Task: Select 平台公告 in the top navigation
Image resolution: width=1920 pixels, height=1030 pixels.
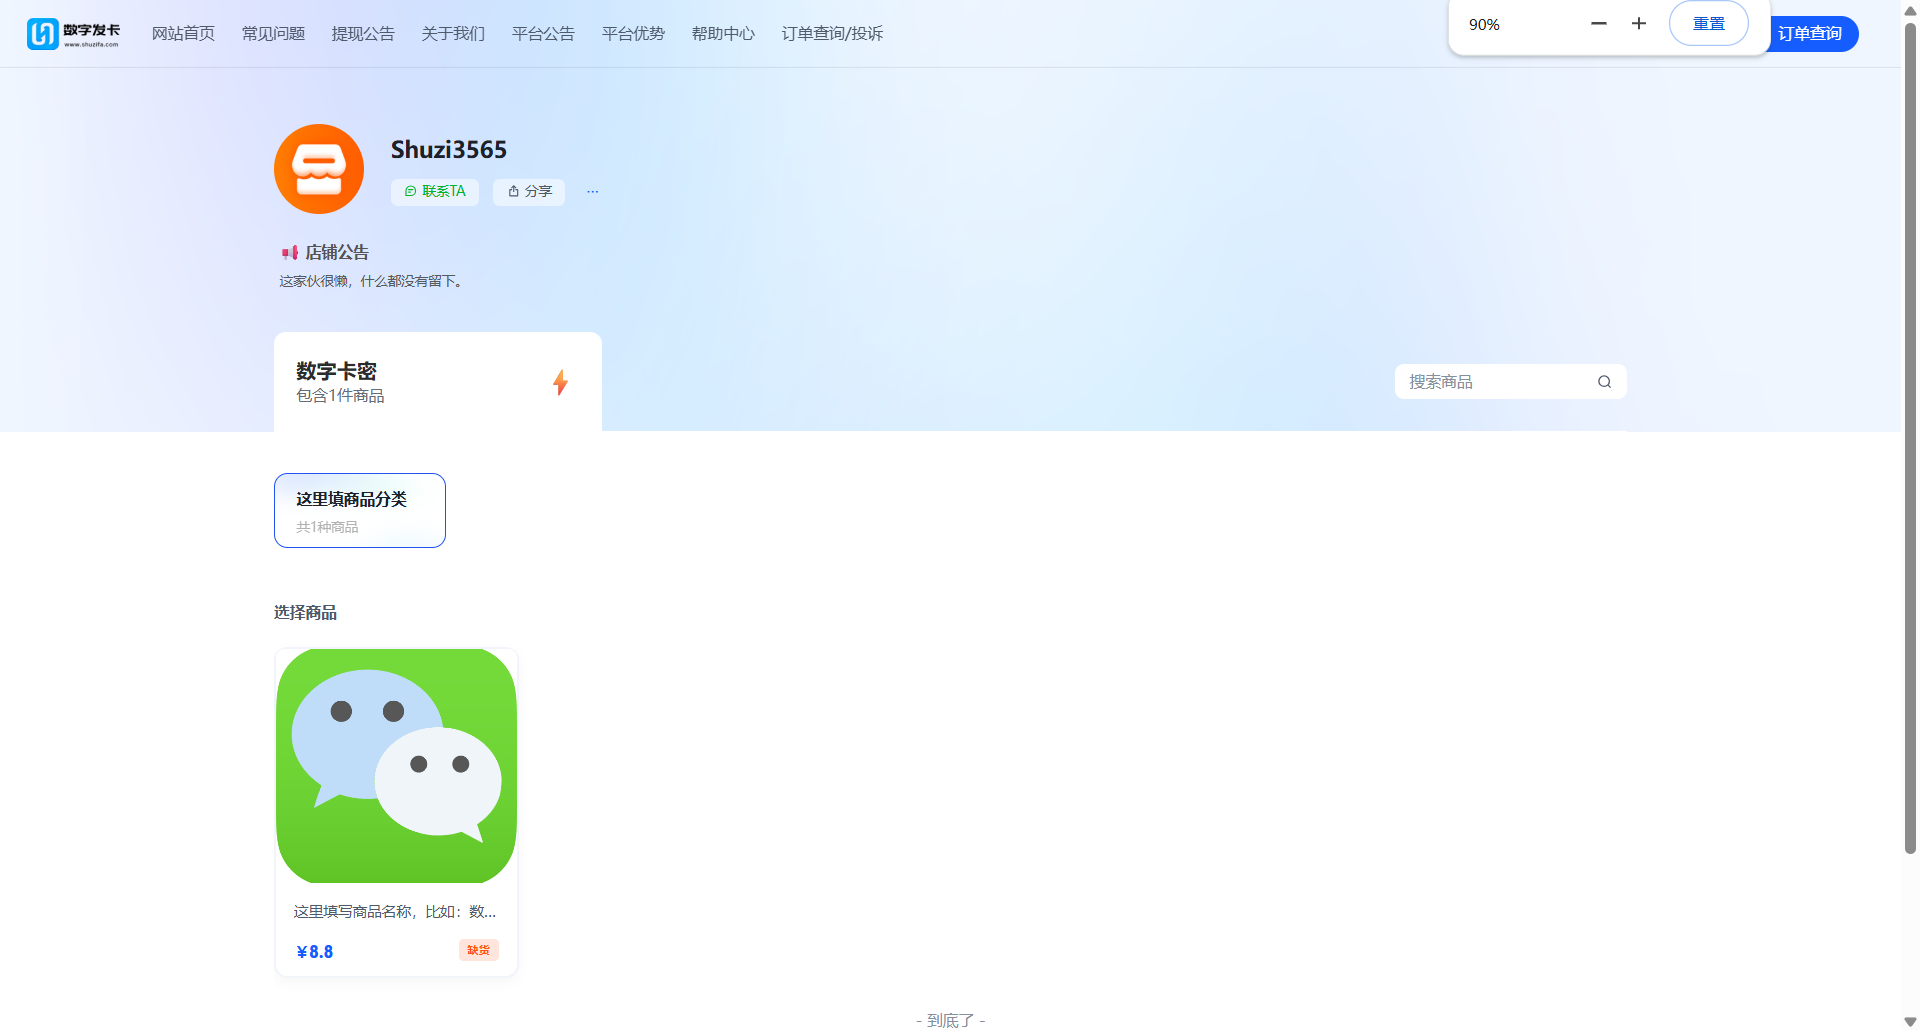Action: [543, 34]
